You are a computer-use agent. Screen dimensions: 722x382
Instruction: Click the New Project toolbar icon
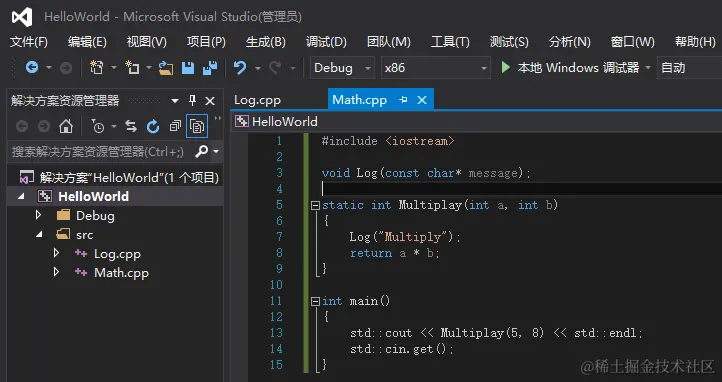[97, 68]
